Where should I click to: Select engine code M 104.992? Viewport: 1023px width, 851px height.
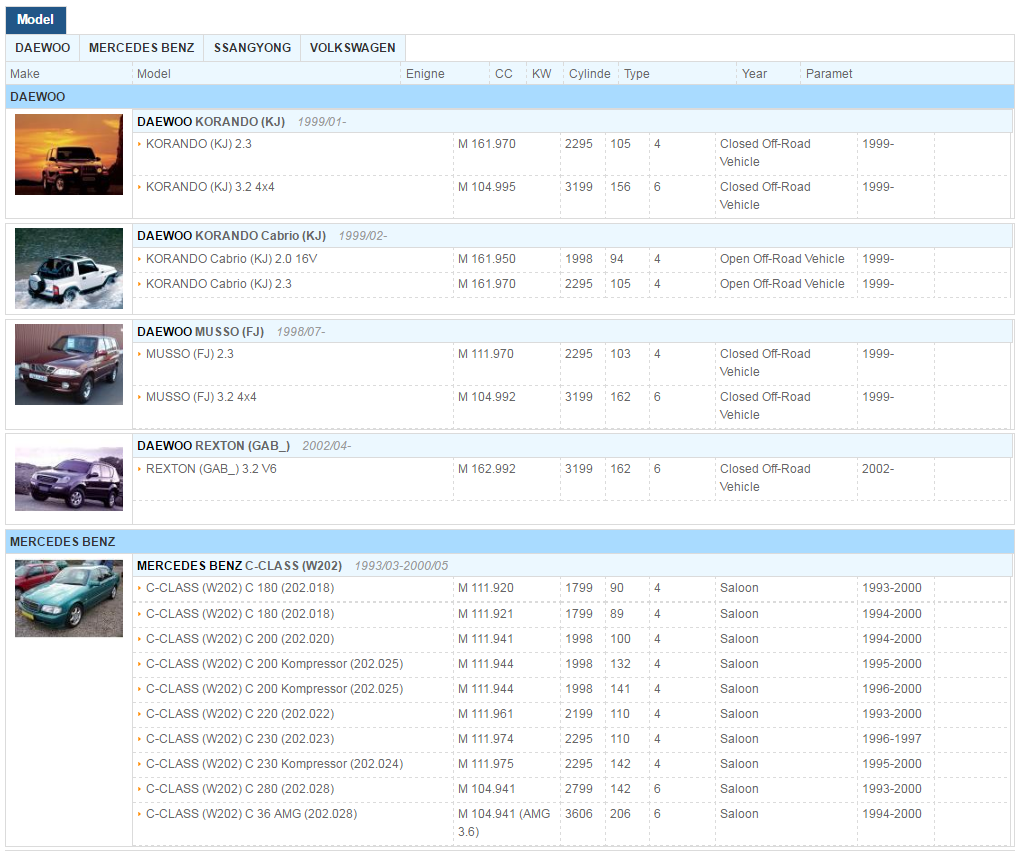487,397
